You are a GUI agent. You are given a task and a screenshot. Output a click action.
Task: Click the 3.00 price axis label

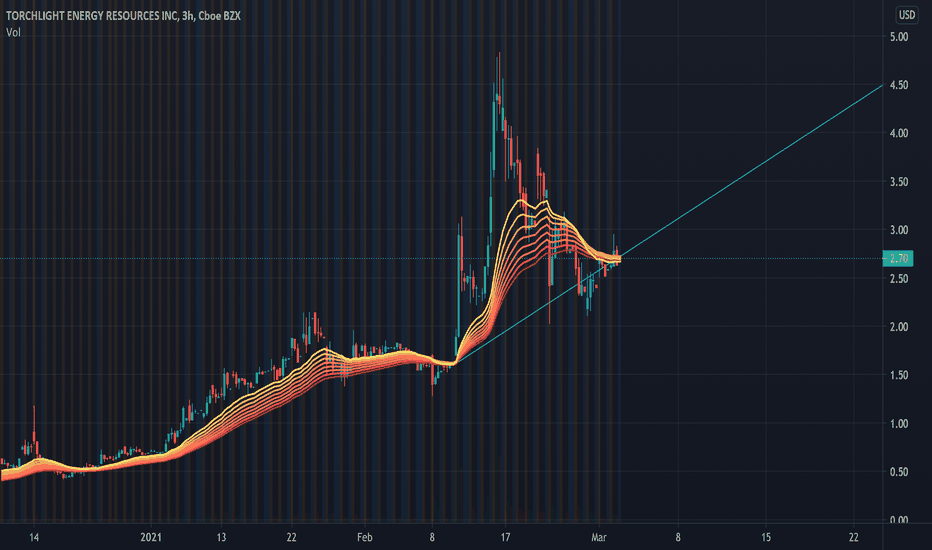coord(899,230)
